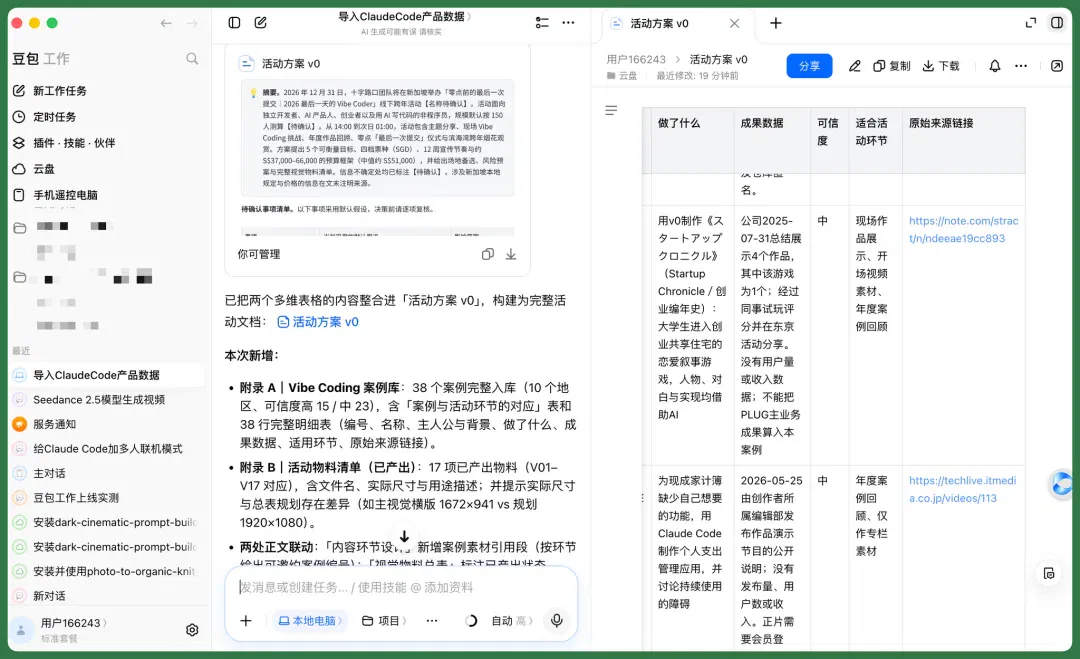The image size is (1080, 659).
Task: Expand the document panel to full size
Action: (1030, 23)
